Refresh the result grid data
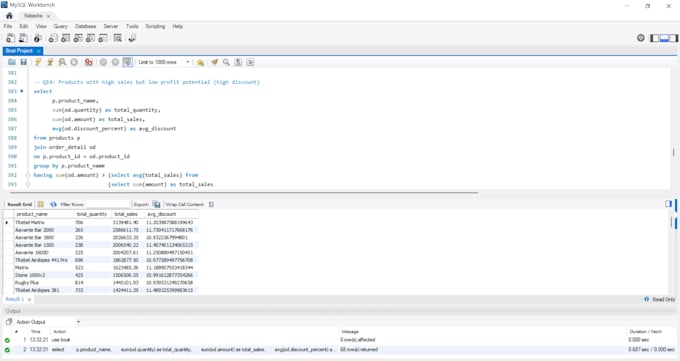The image size is (680, 361). pos(53,204)
